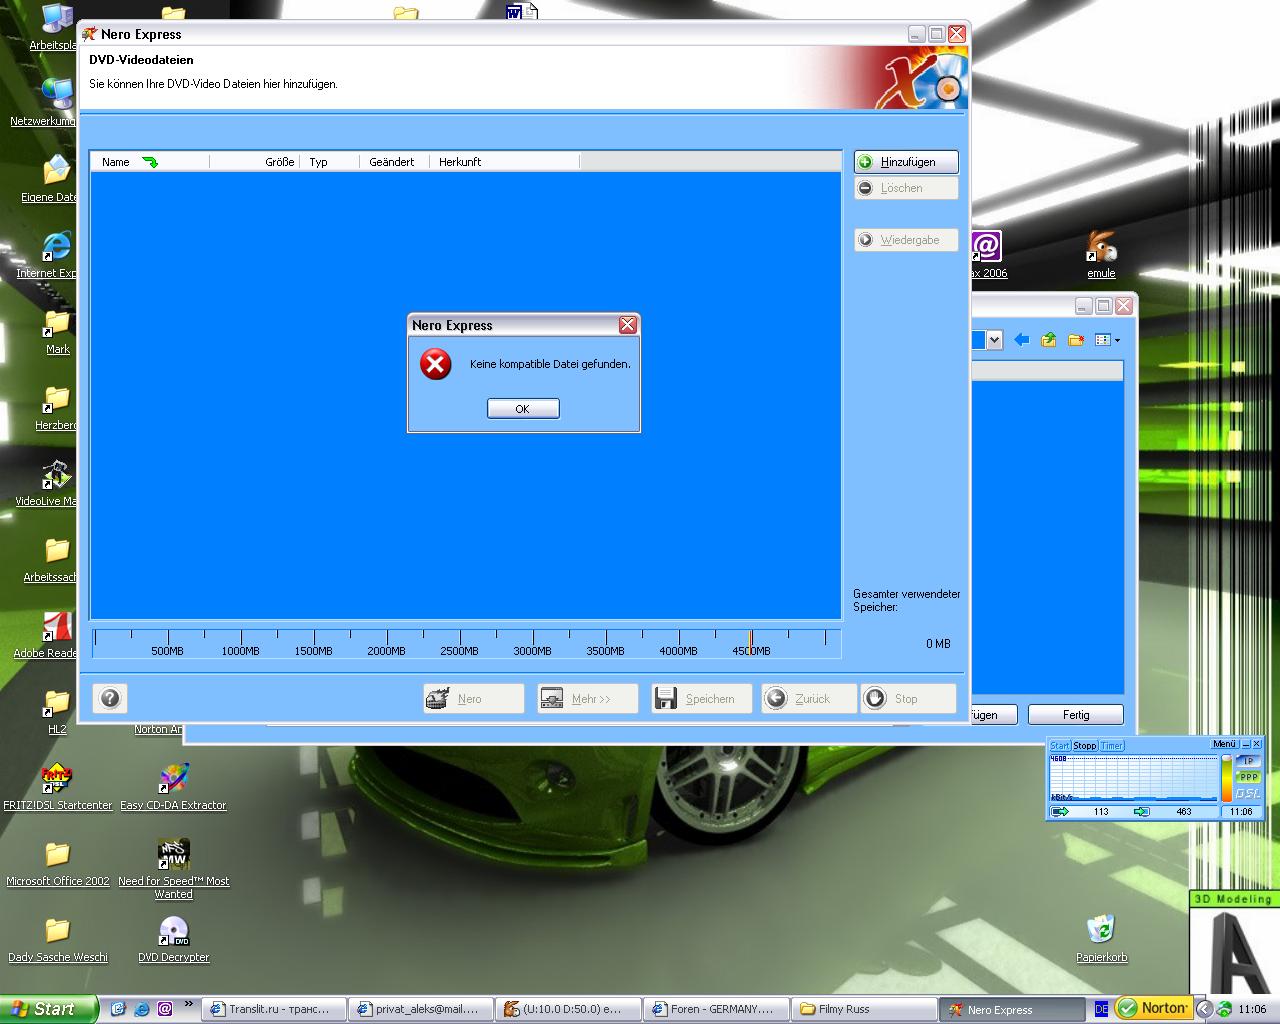Switch to Foren - GERMANY taskbar window
This screenshot has height=1024, width=1280.
click(716, 1009)
